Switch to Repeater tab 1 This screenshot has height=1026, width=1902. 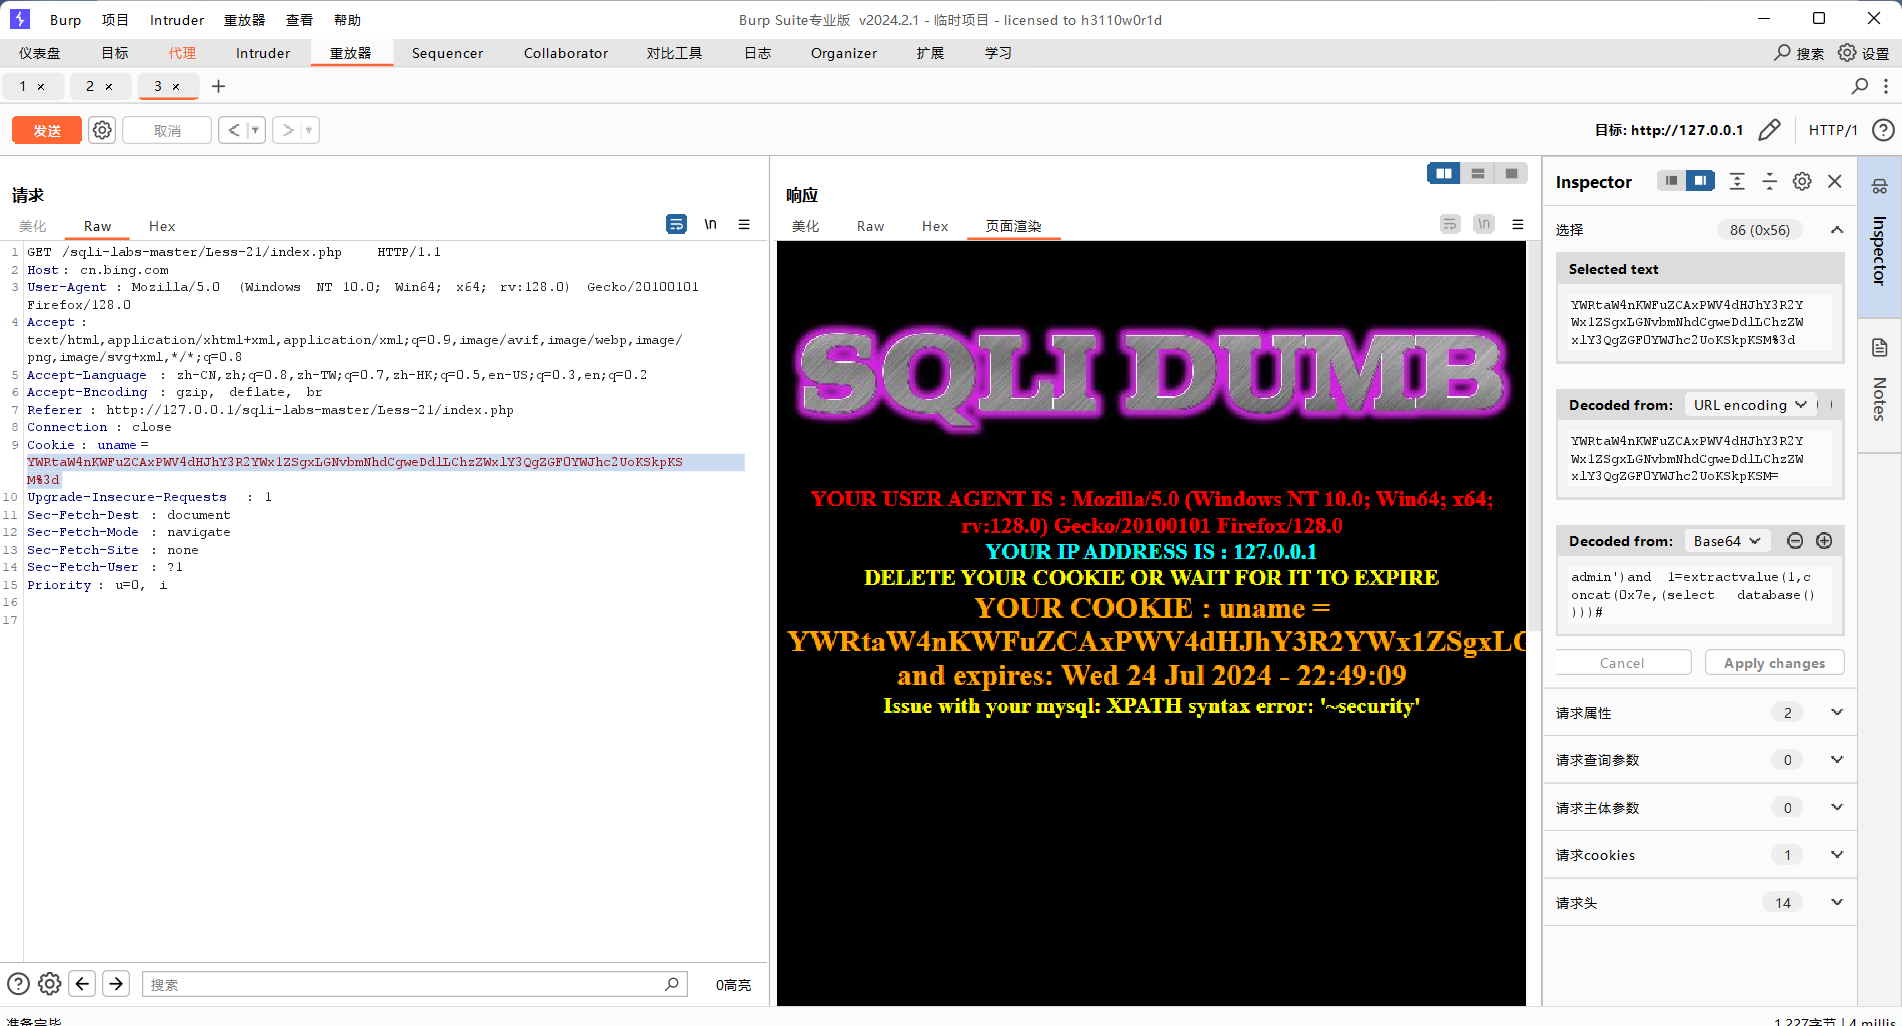tap(23, 86)
